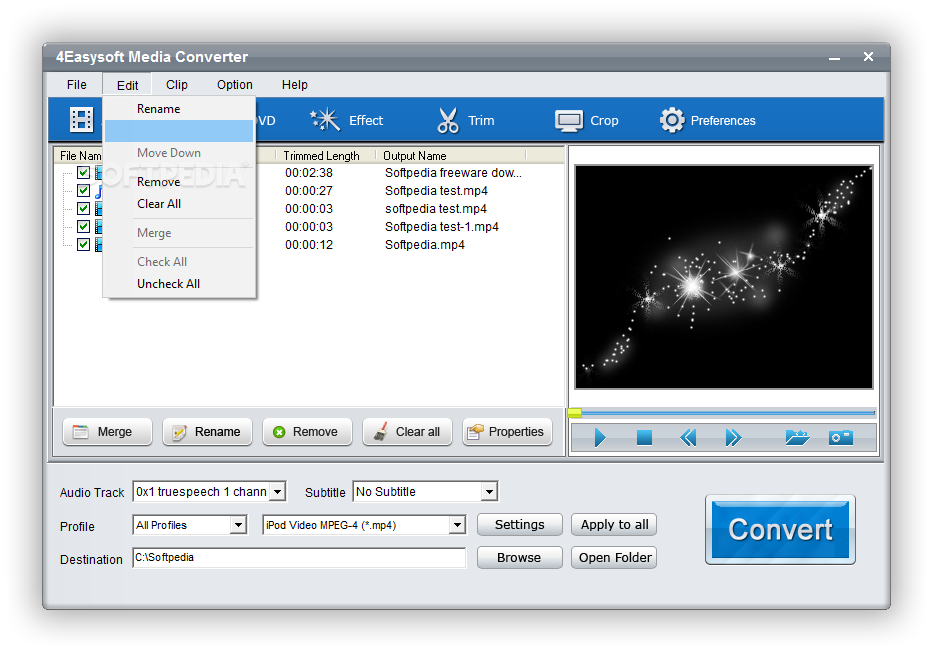Screen dimensions: 933x652
Task: Select the highlighted blank Edit menu entry
Action: tap(179, 131)
